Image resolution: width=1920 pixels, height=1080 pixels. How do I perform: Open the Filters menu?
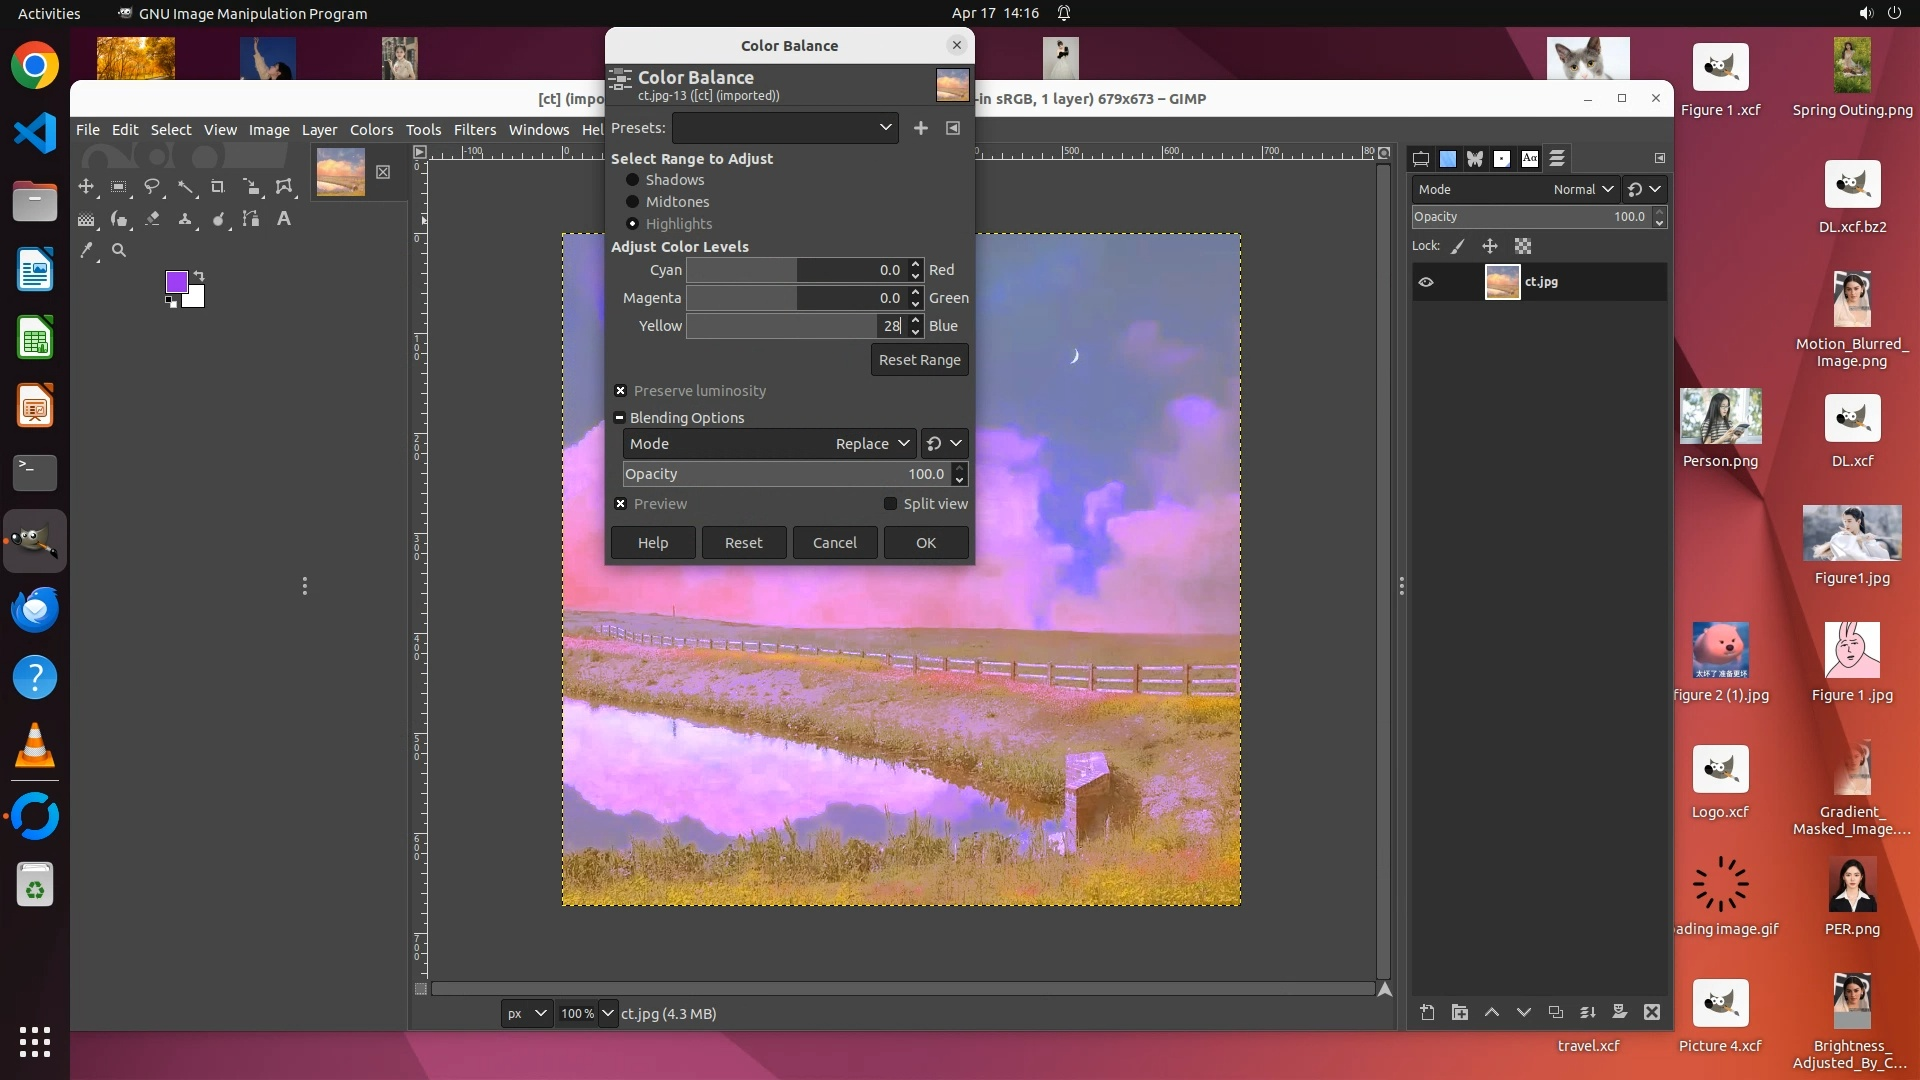click(474, 130)
